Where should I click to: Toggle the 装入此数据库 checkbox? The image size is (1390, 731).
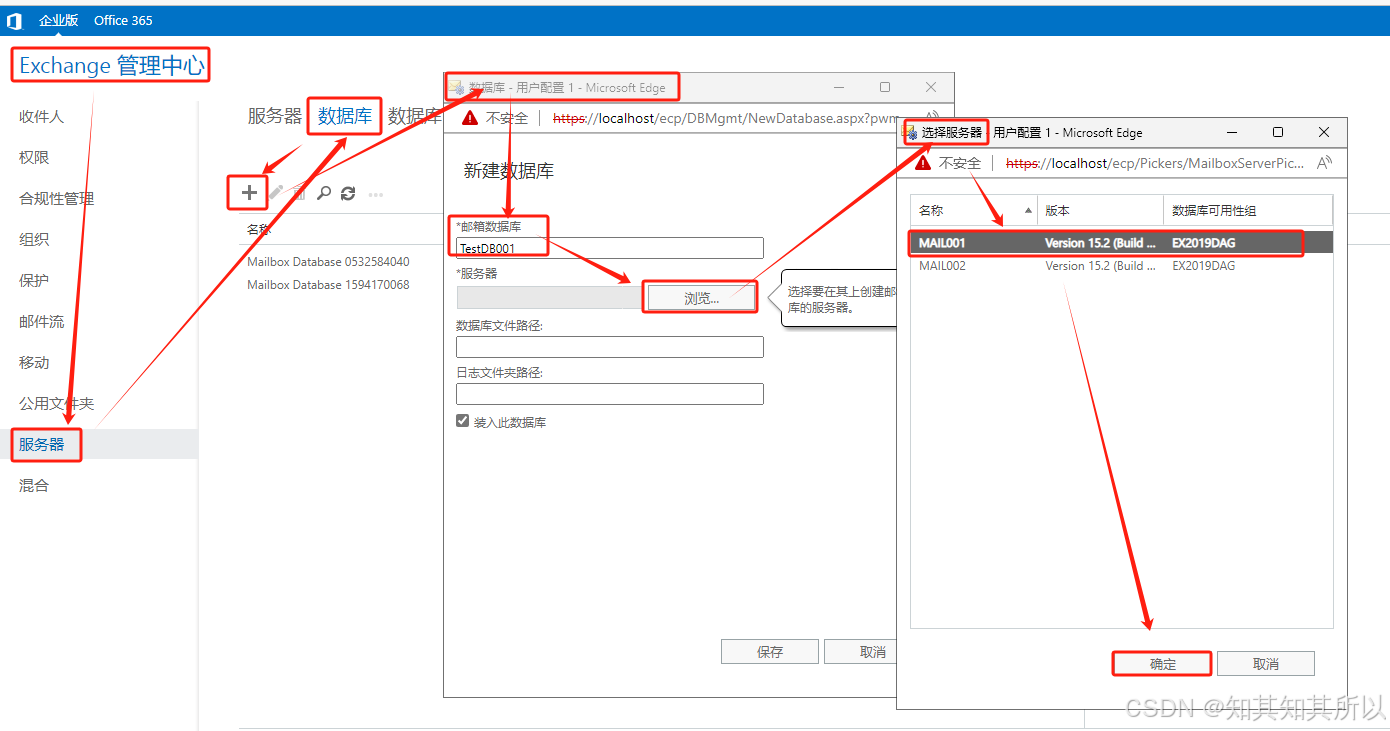coord(462,421)
